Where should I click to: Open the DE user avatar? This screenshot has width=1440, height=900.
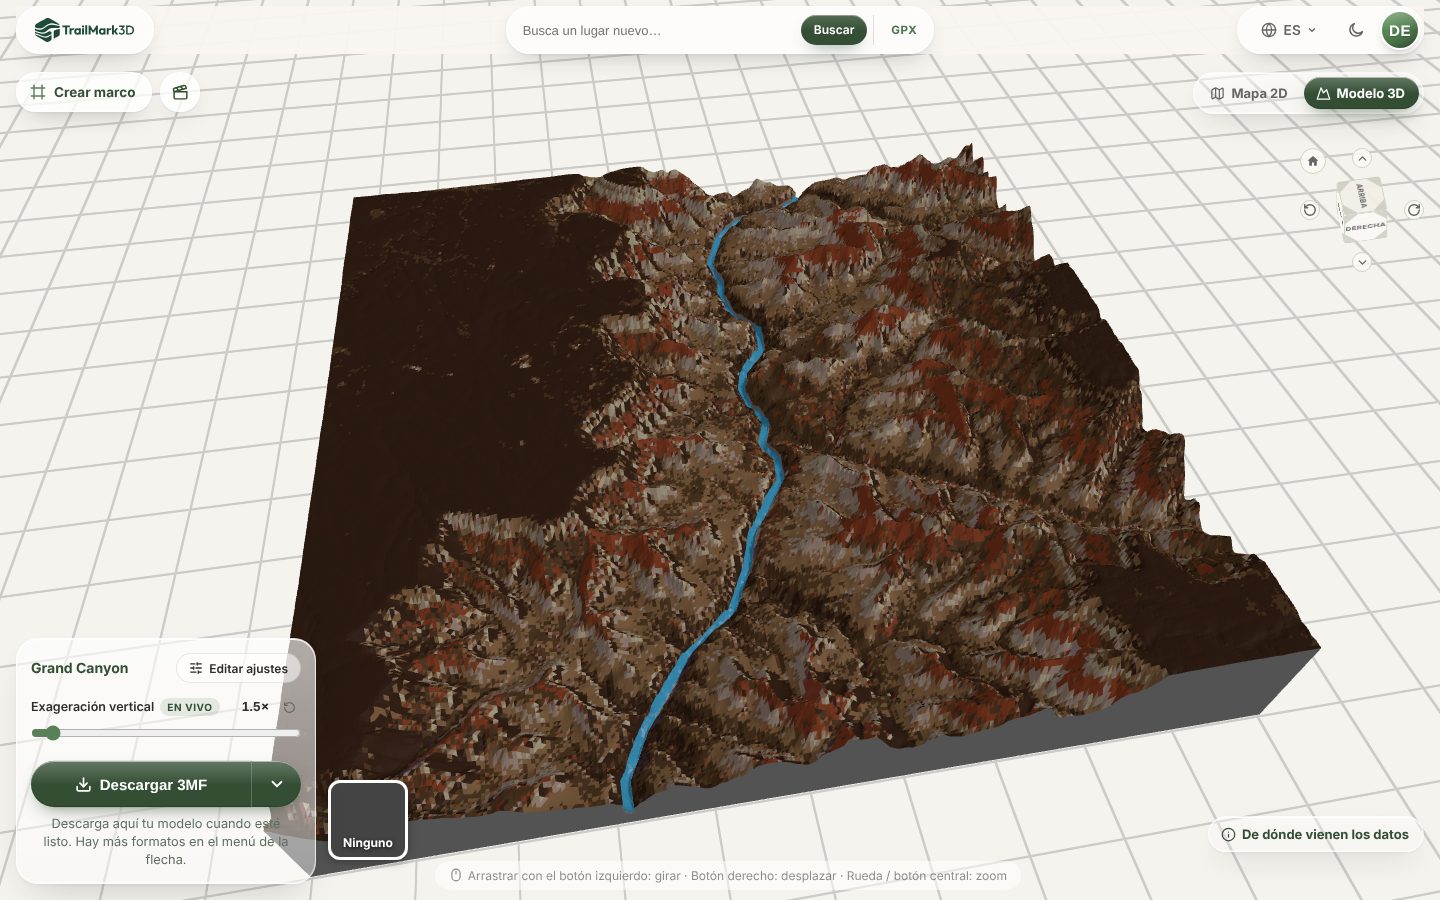click(x=1400, y=30)
